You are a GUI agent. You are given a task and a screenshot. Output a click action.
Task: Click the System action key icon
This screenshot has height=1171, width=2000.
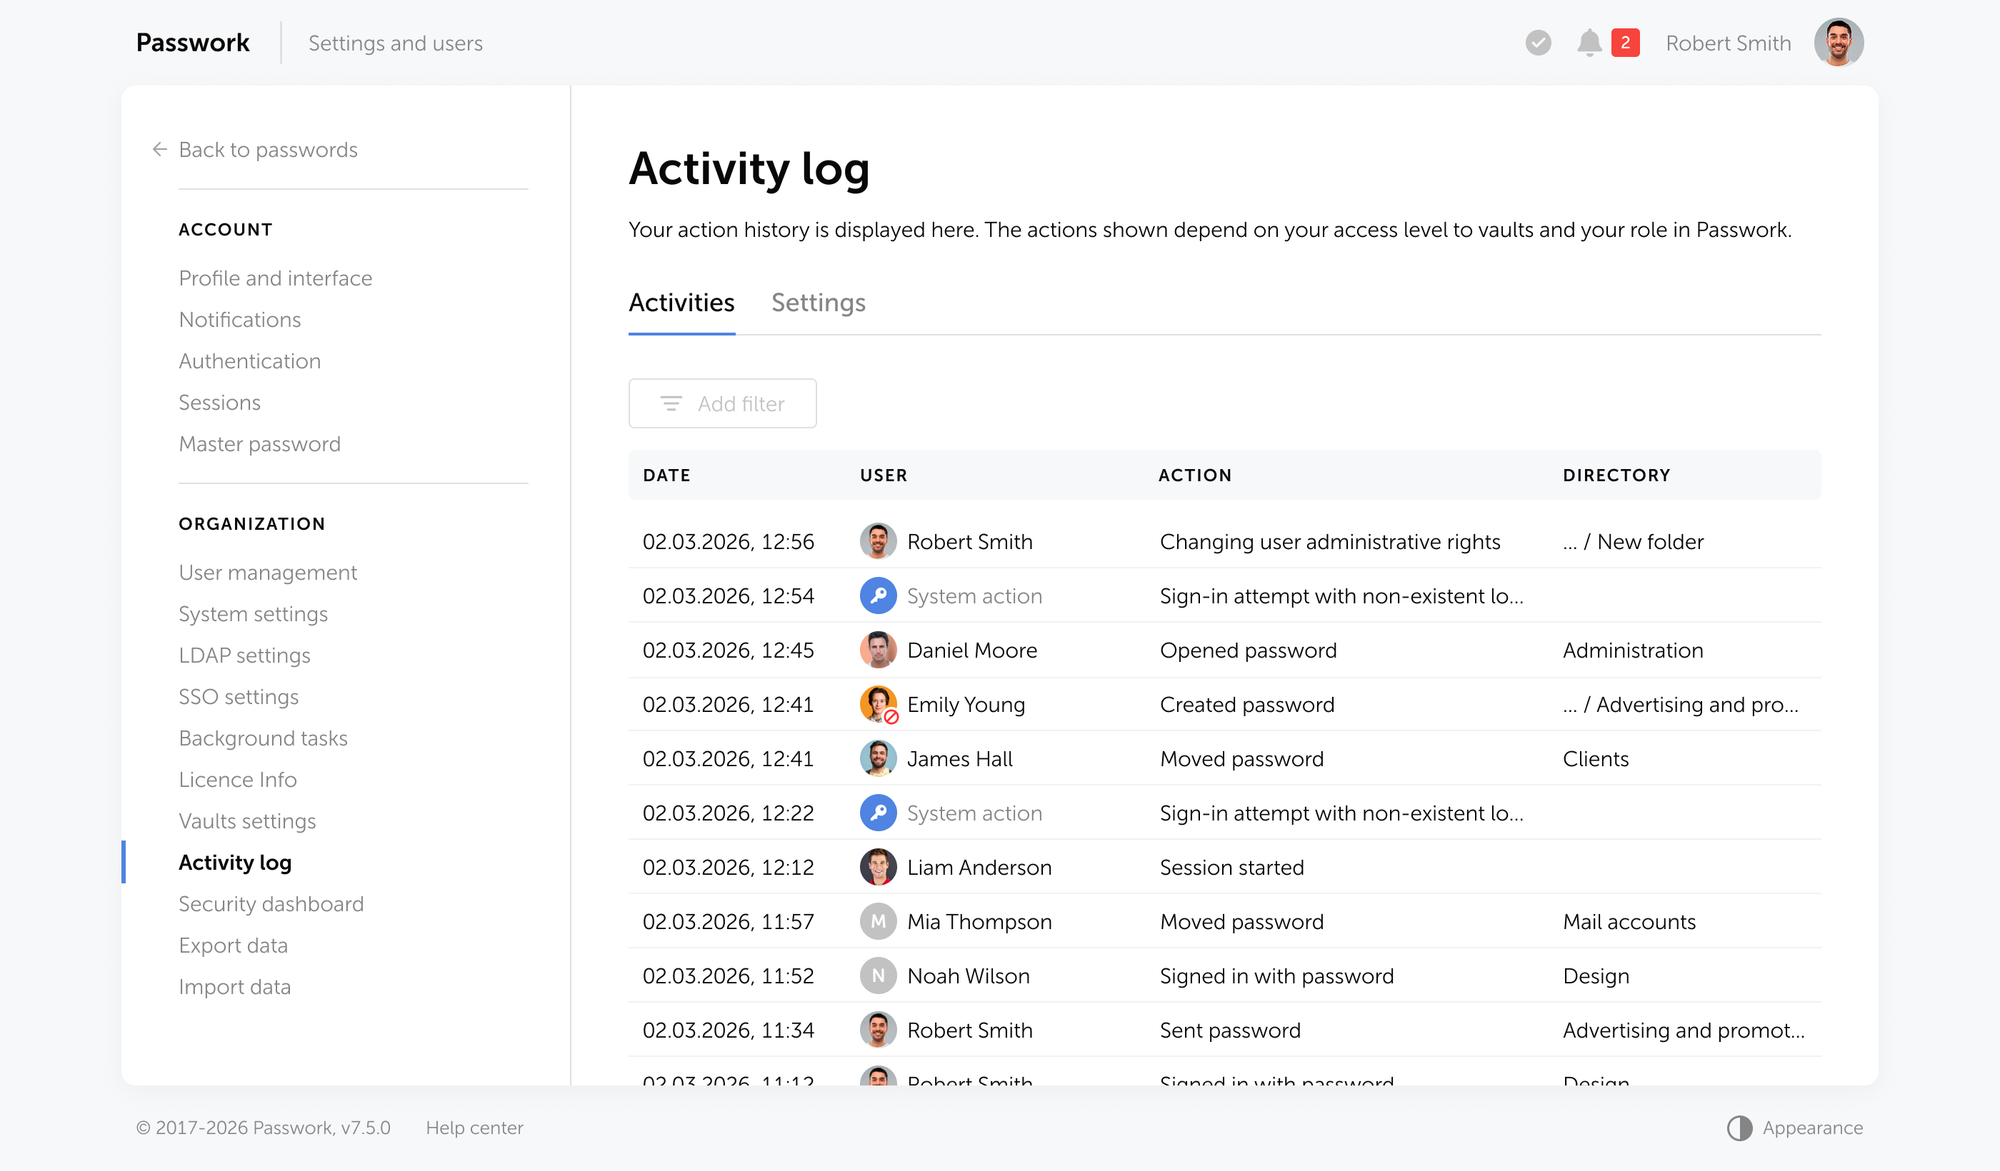[x=878, y=595]
